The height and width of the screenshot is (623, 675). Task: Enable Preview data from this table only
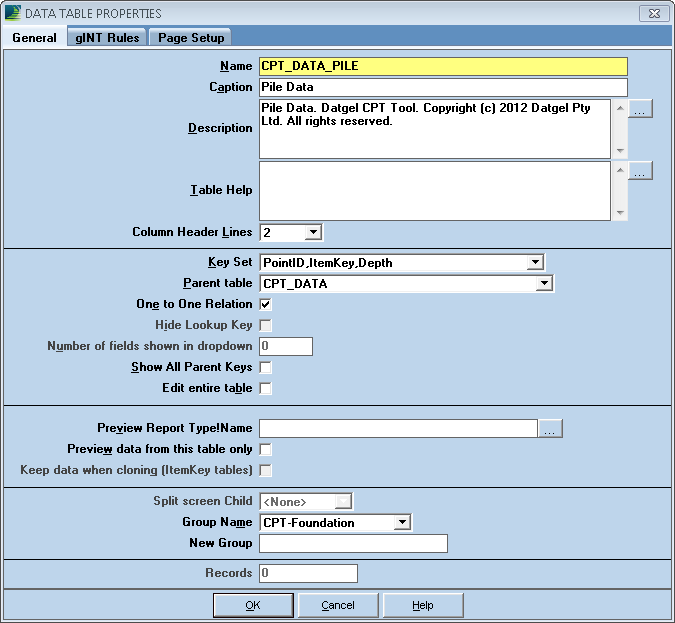266,450
